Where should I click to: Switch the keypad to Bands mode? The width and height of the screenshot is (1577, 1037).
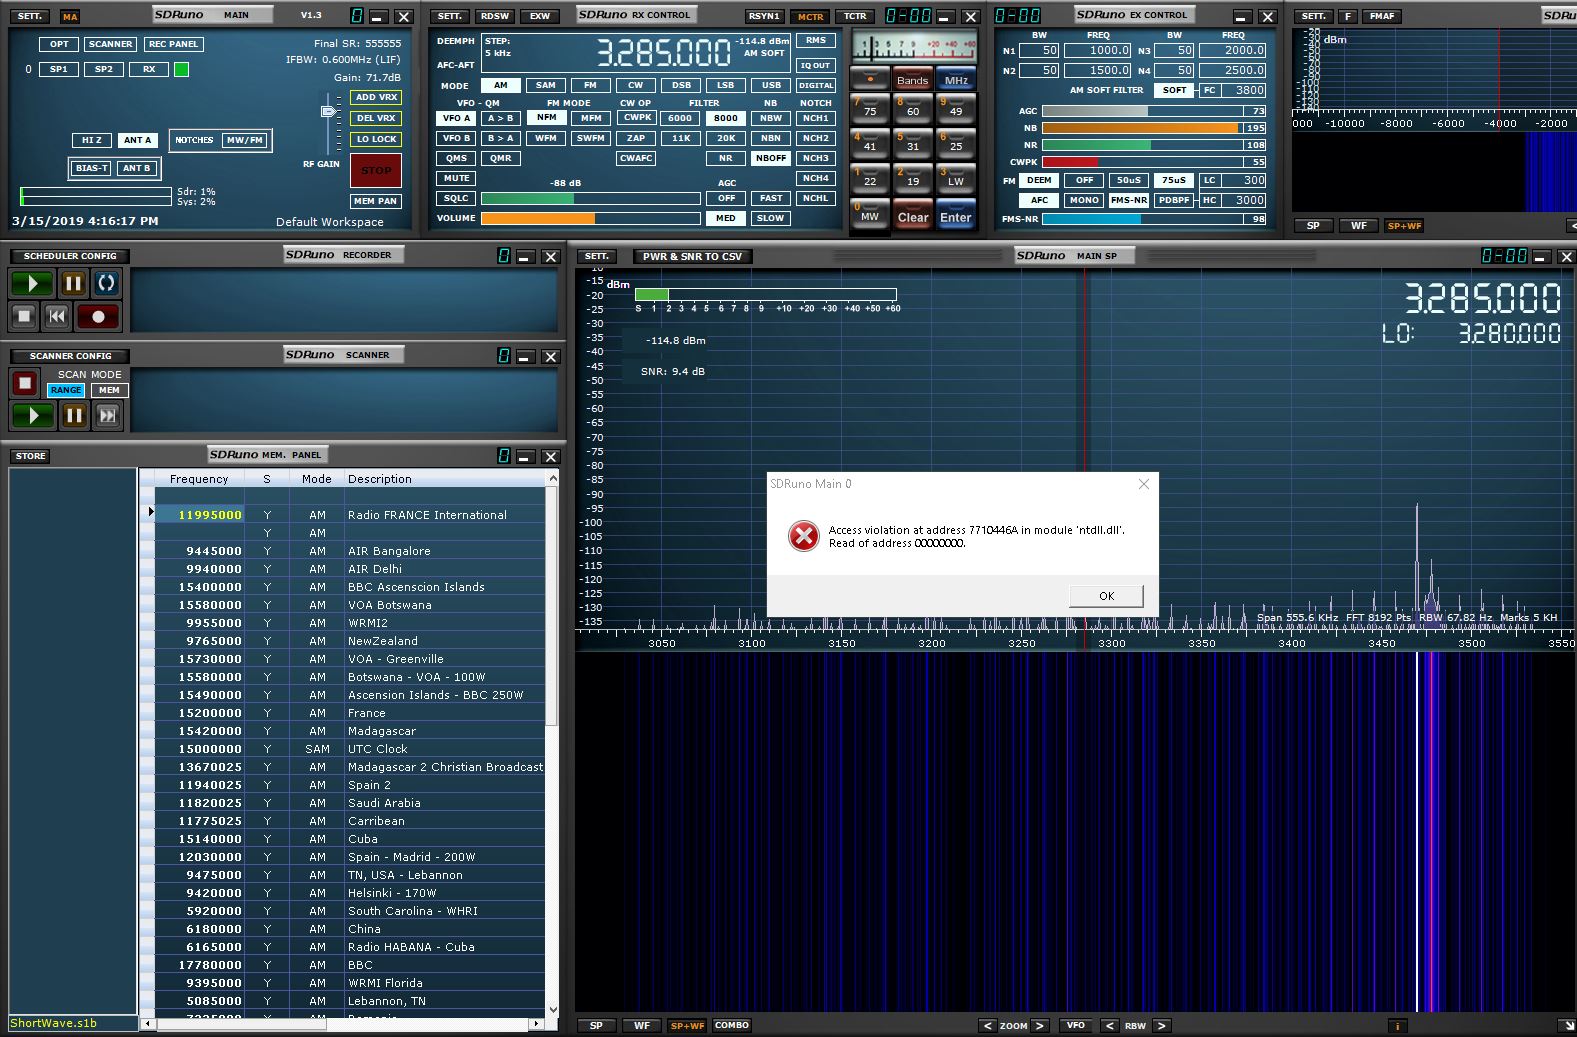912,79
